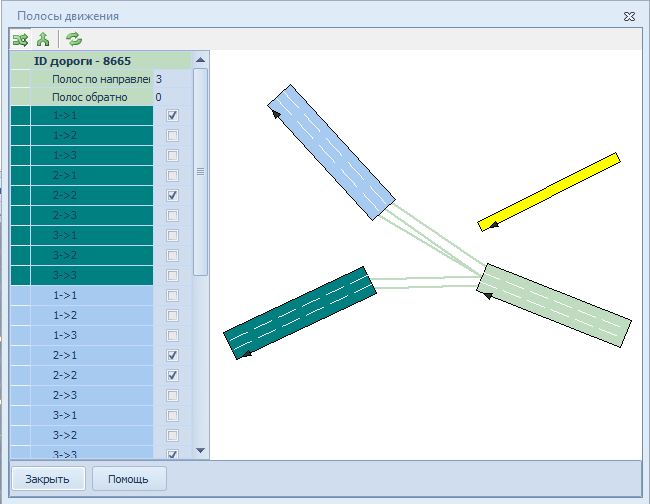Select the dark teal road in diagram

pyautogui.click(x=299, y=312)
